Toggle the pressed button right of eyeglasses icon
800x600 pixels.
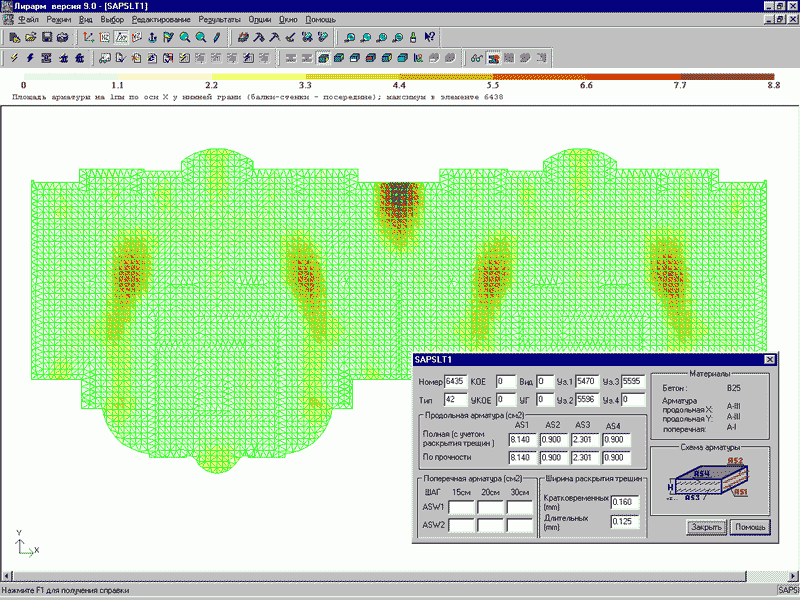495,58
